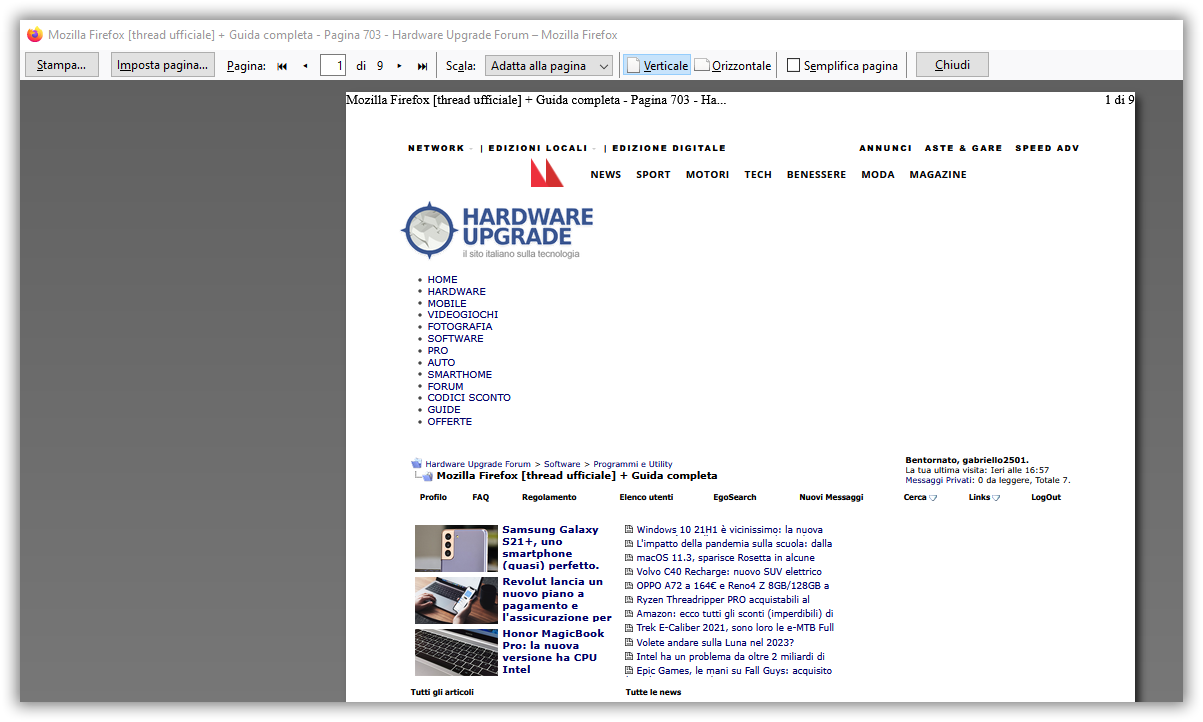The height and width of the screenshot is (722, 1203).
Task: Click the forum folder icon near breadcrumb
Action: point(417,464)
